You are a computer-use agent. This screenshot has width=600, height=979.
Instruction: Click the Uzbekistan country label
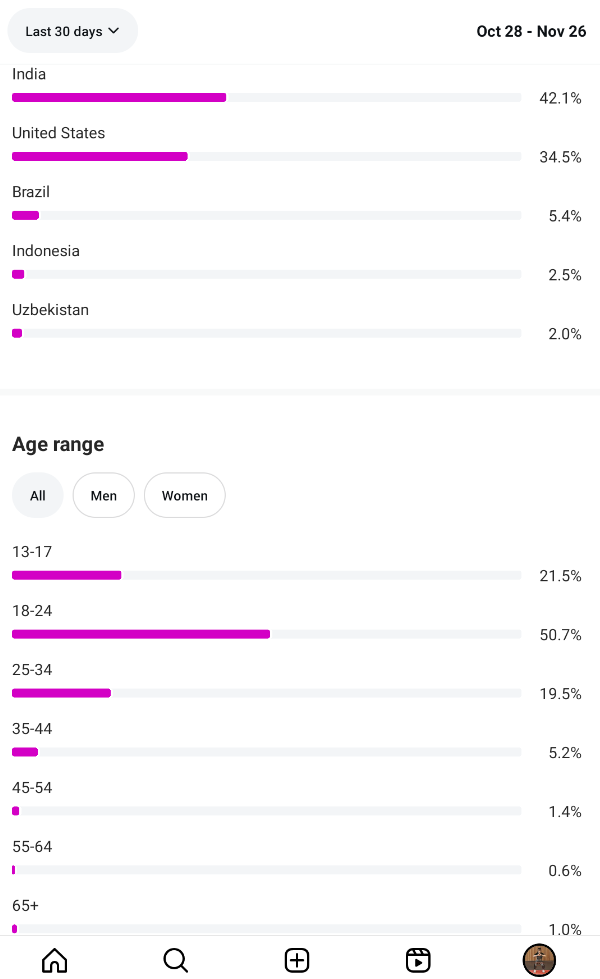pos(51,310)
